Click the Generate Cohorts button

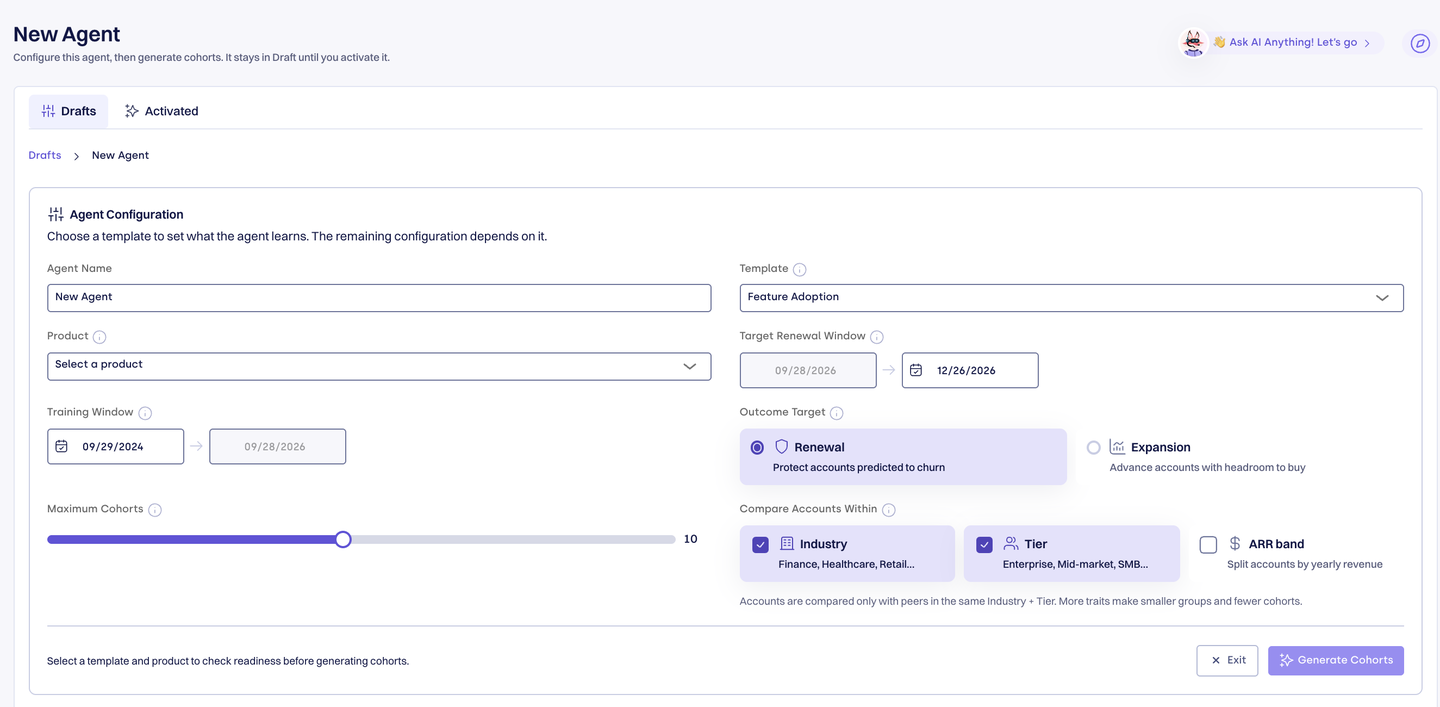pos(1335,660)
